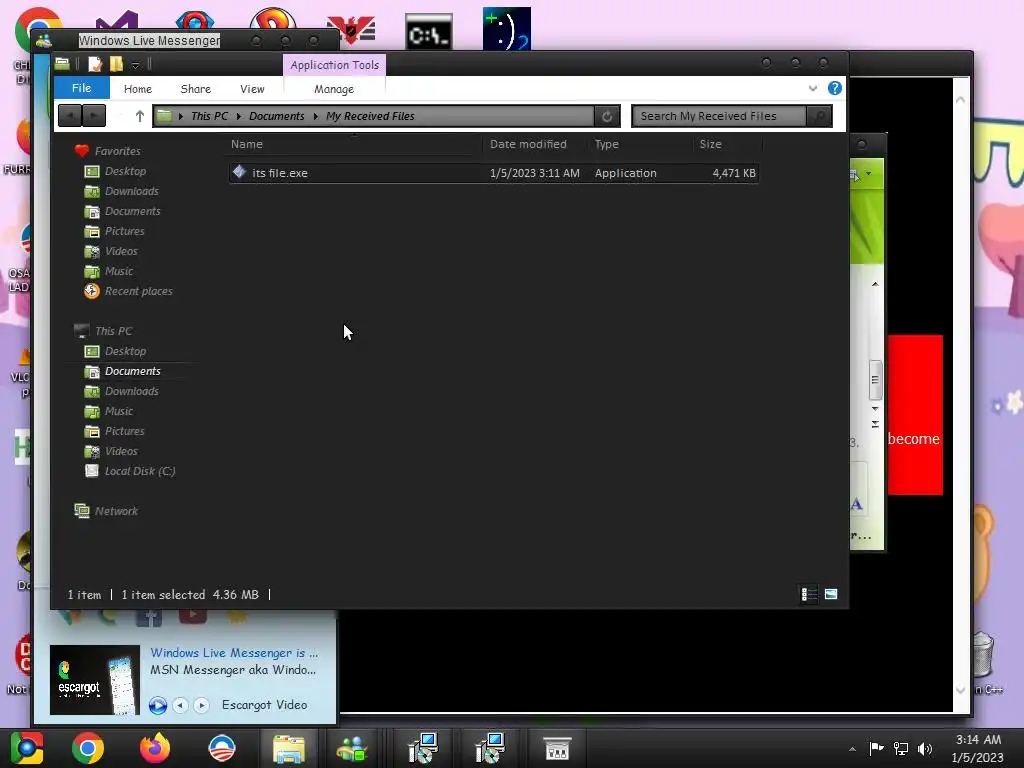Open Properties in the quick access toolbar
The width and height of the screenshot is (1024, 768).
[95, 64]
